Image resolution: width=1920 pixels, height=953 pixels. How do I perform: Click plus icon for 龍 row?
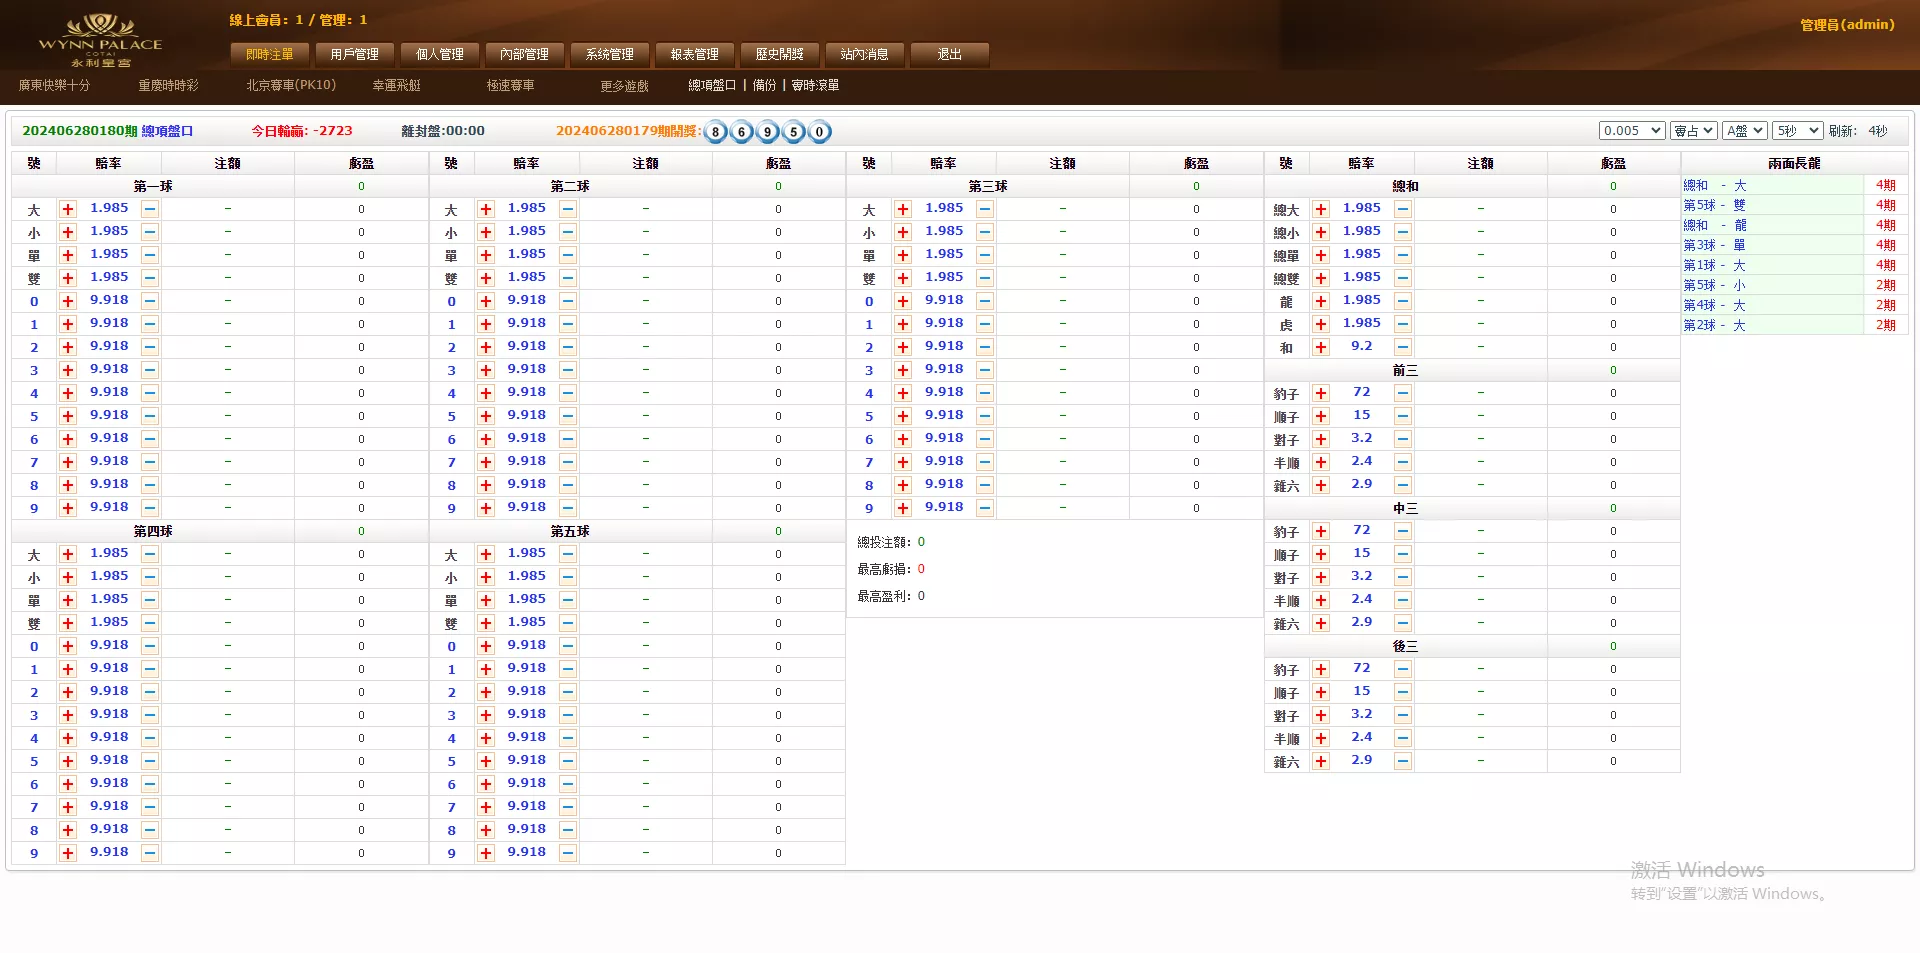(1321, 301)
